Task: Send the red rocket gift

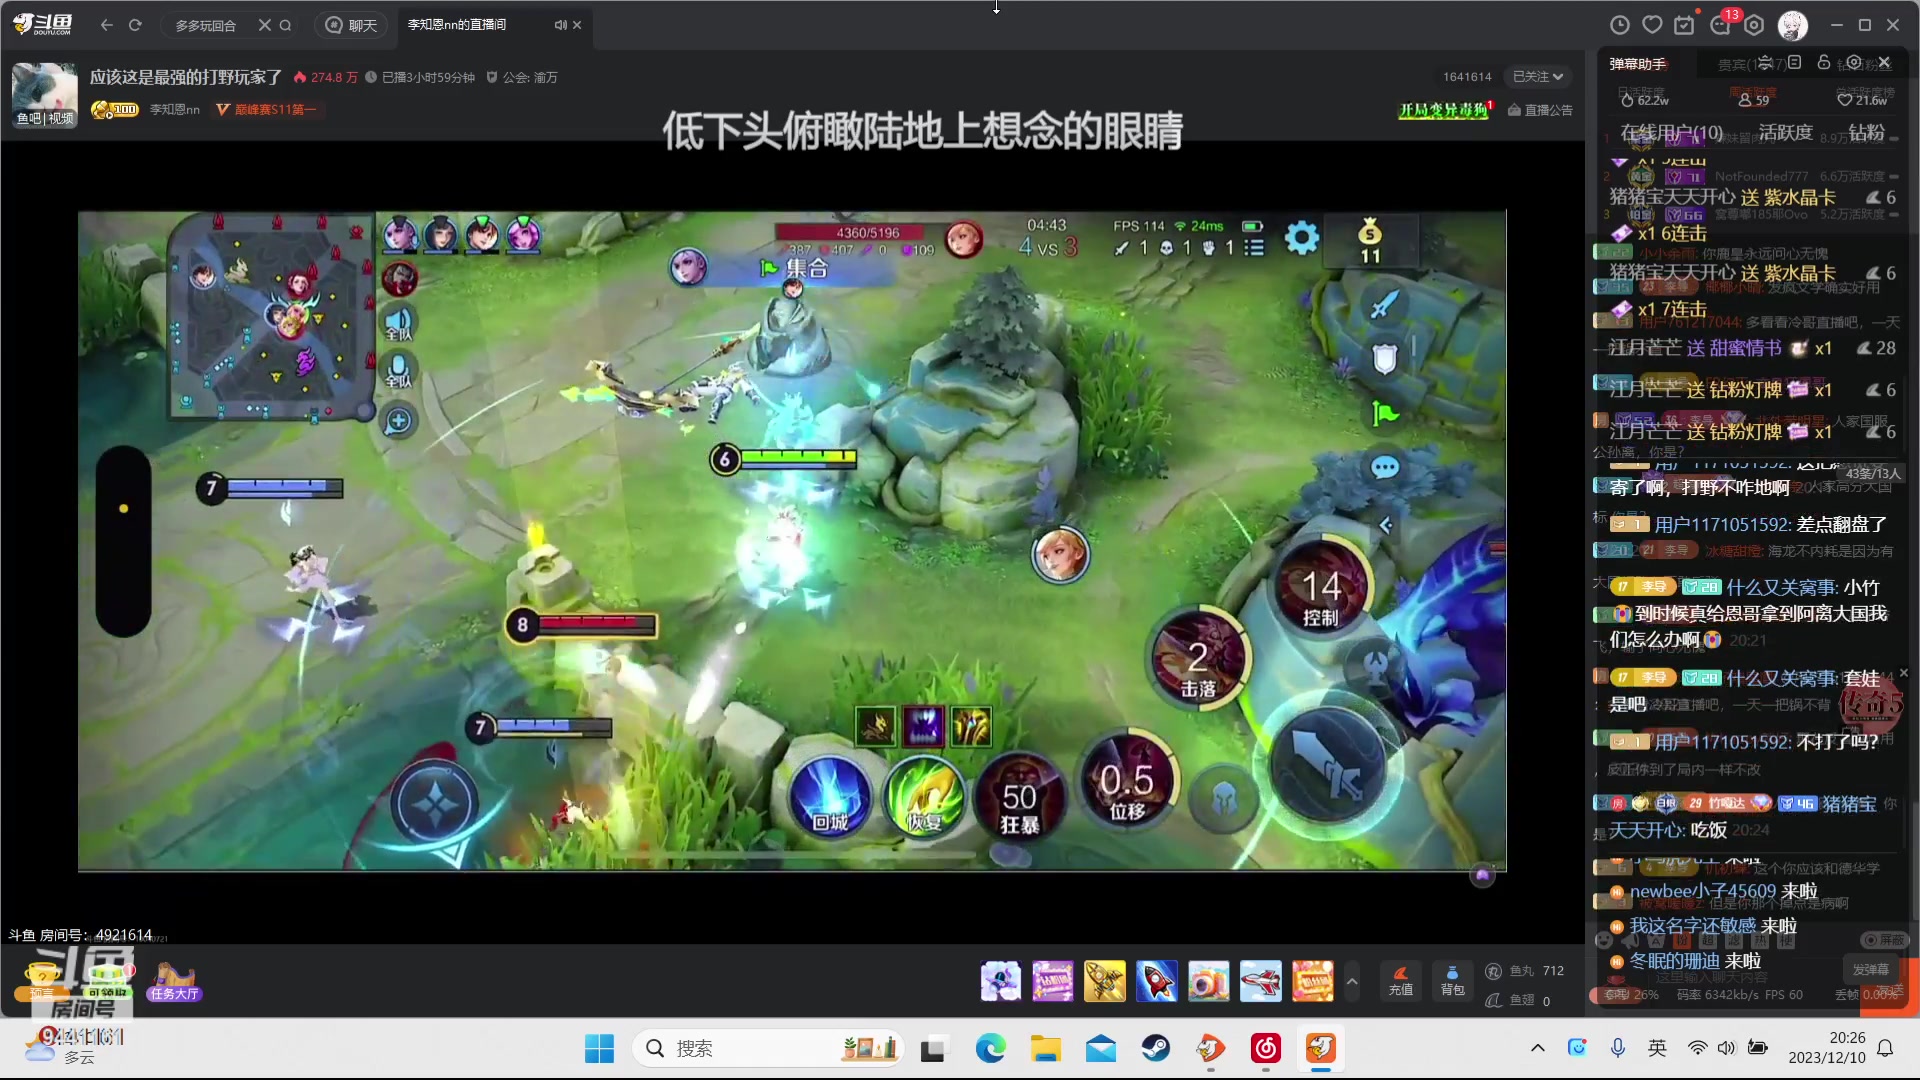Action: pos(1156,981)
